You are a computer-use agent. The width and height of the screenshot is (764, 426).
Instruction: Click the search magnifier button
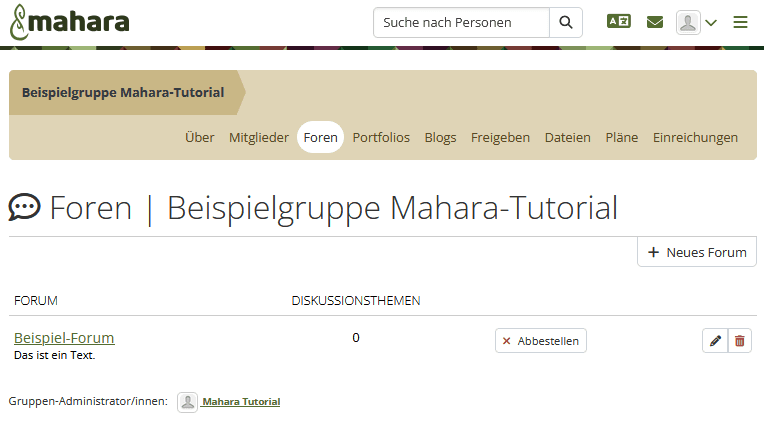coord(566,22)
